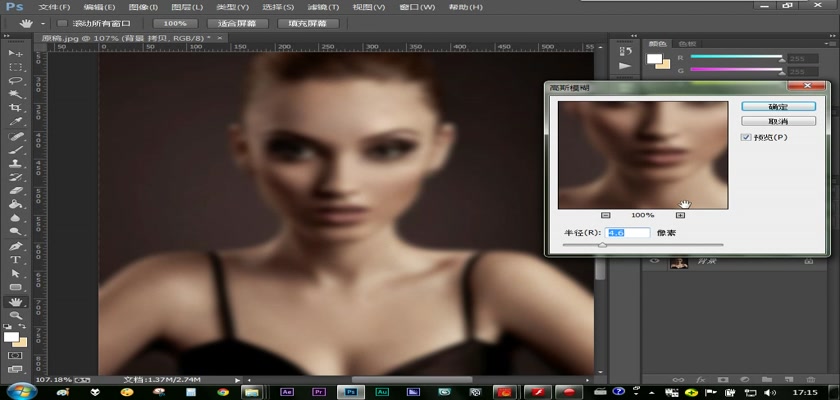This screenshot has width=840, height=400.
Task: Toggle Quick Mask mode
Action: coord(15,356)
